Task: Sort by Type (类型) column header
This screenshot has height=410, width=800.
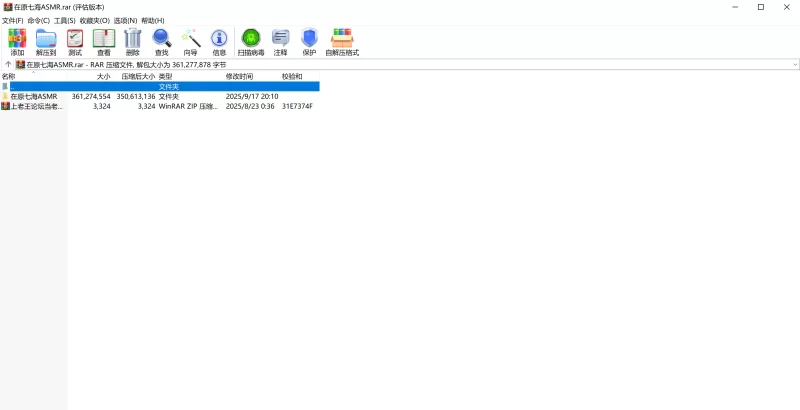Action: [x=190, y=76]
